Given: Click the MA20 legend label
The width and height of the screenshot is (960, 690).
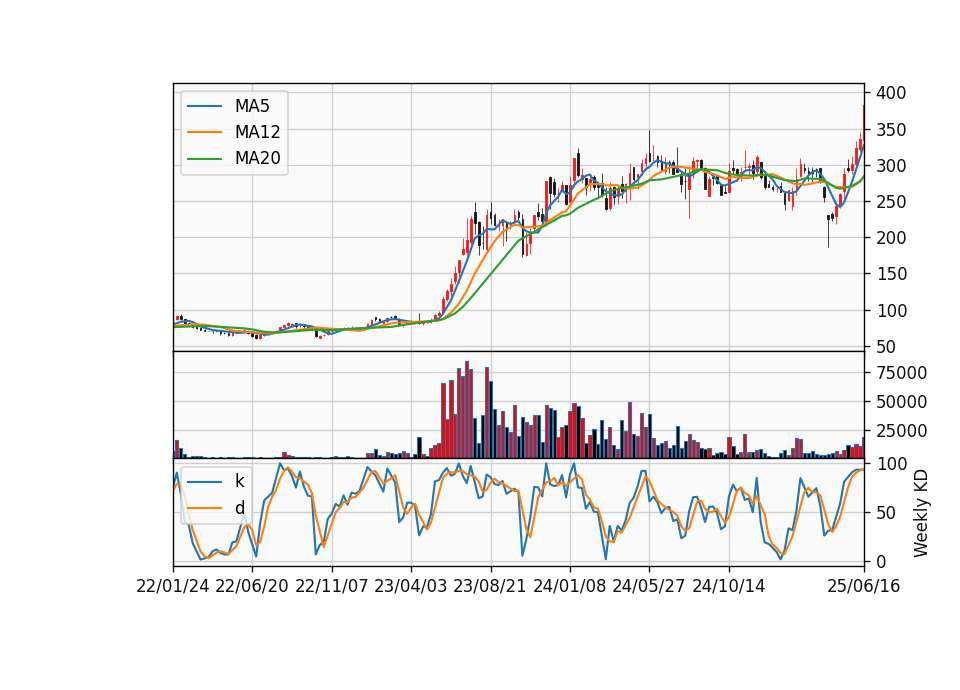Looking at the screenshot, I should coord(257,158).
